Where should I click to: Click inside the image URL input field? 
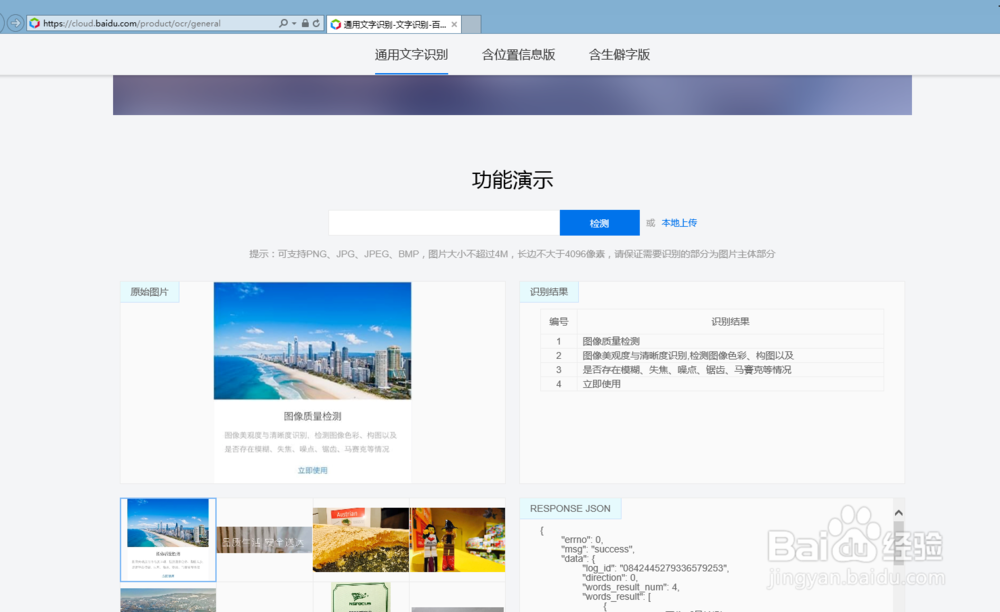[444, 222]
